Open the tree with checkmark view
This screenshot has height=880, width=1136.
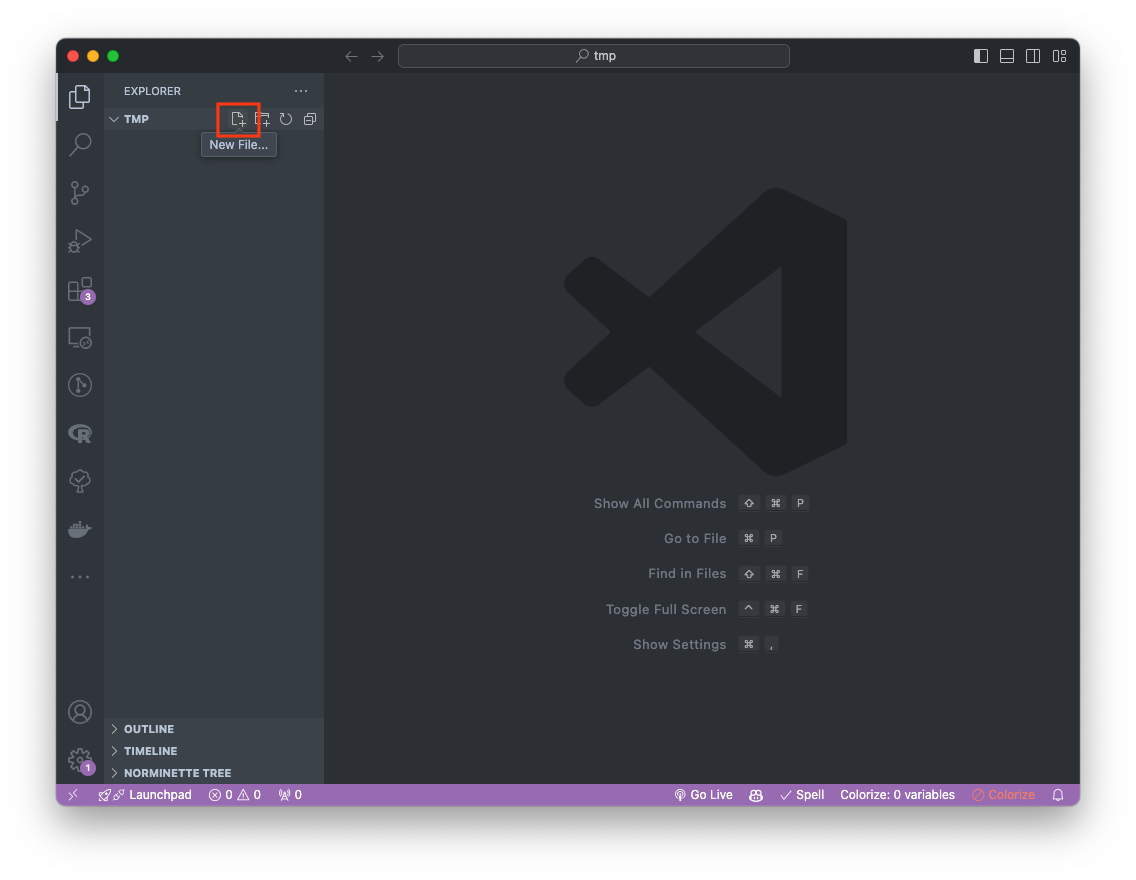(x=80, y=481)
